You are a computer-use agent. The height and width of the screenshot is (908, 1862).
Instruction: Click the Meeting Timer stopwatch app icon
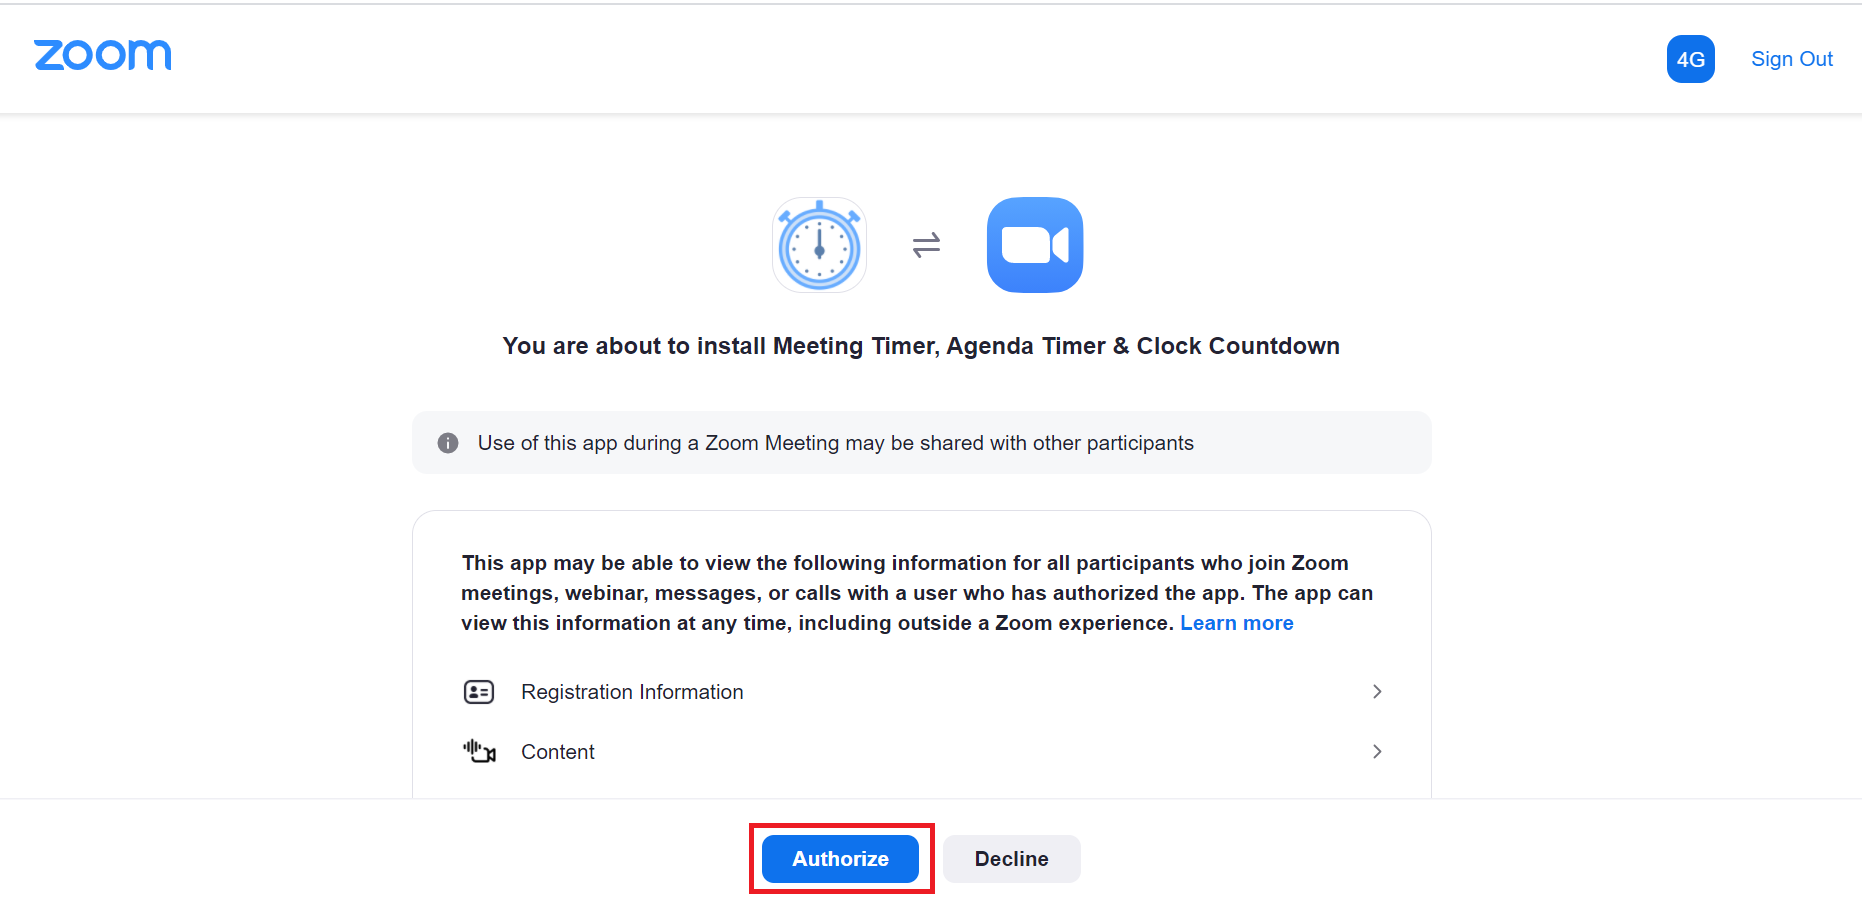818,244
